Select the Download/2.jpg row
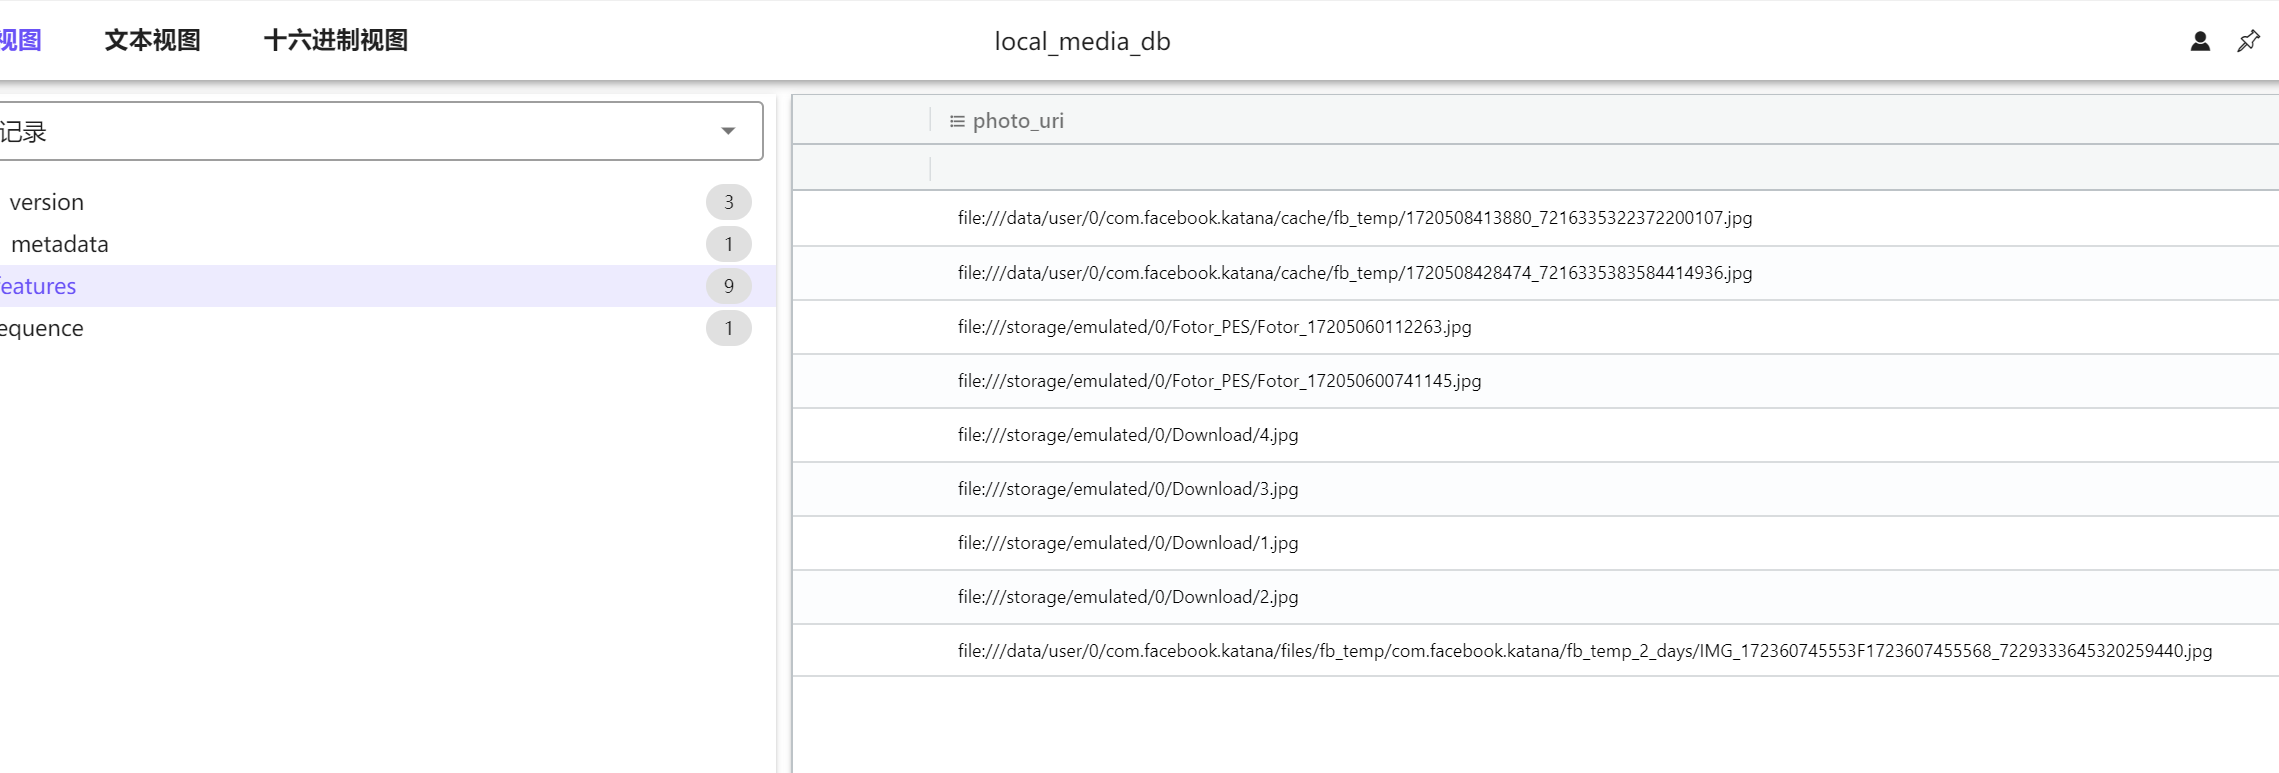This screenshot has height=773, width=2279. click(x=1536, y=597)
